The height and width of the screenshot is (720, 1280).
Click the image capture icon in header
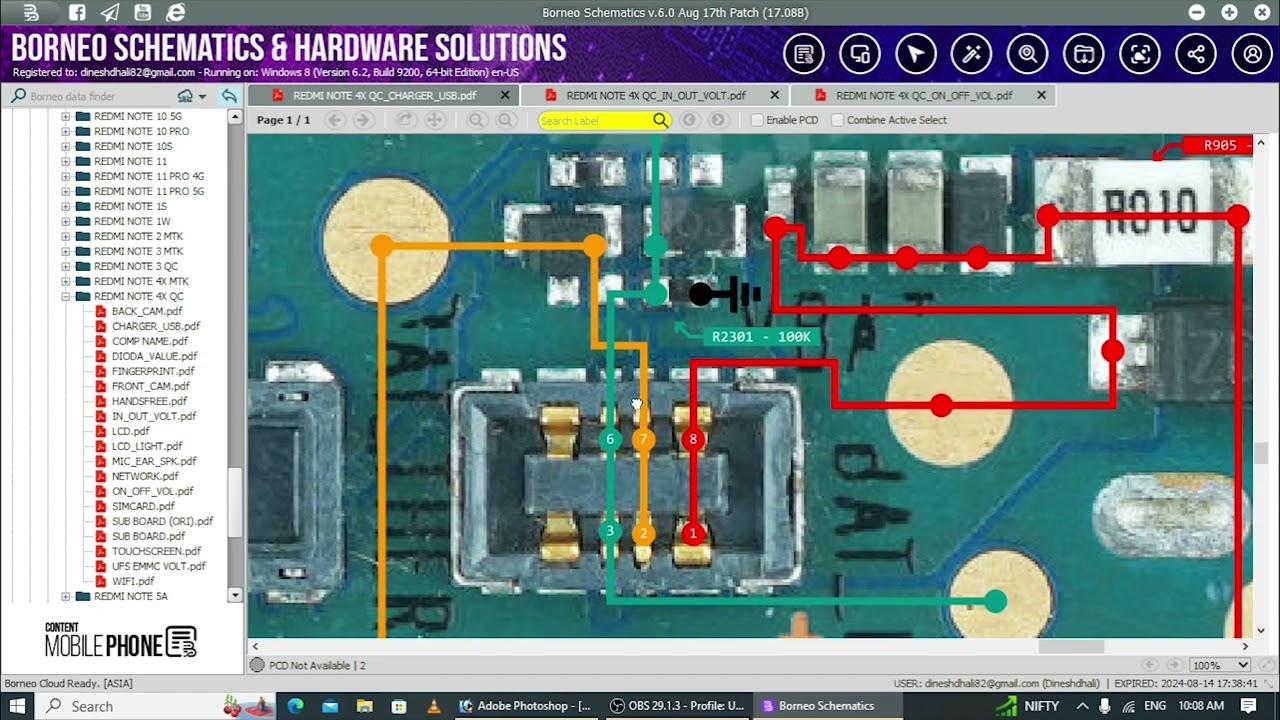pyautogui.click(x=1140, y=55)
